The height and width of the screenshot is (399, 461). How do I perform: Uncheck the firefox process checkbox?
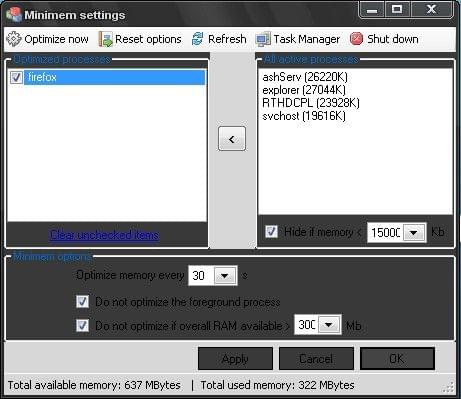16,77
